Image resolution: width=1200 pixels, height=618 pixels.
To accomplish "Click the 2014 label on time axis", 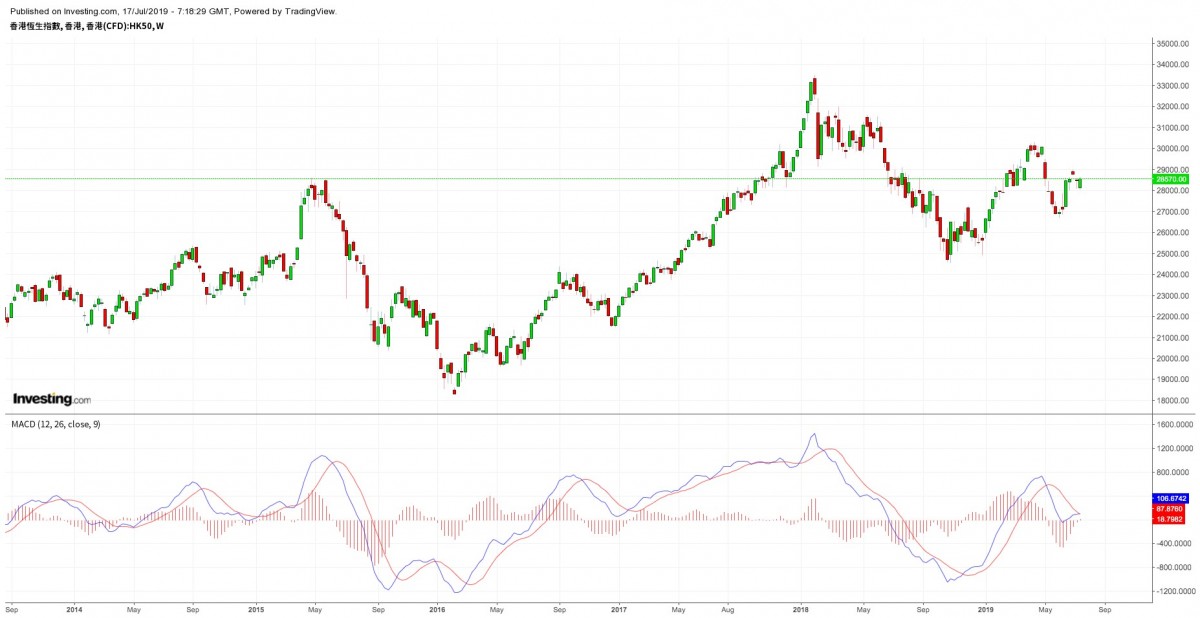I will click(x=73, y=607).
